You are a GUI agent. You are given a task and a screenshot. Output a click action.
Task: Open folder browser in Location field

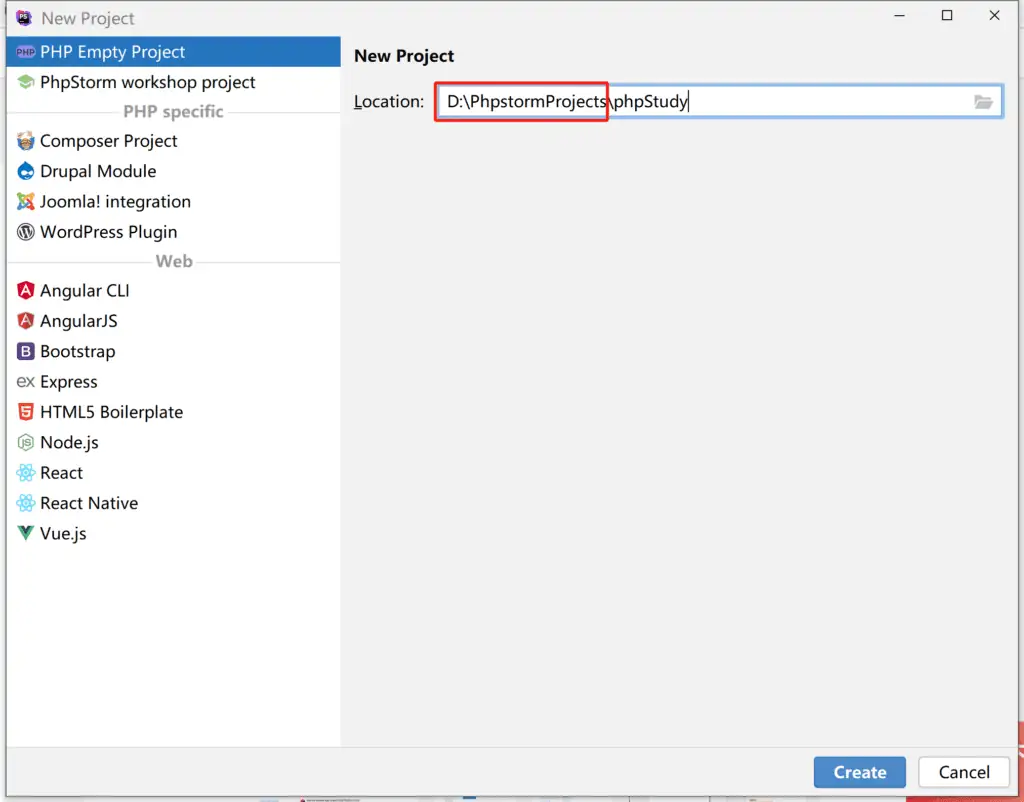[x=983, y=101]
